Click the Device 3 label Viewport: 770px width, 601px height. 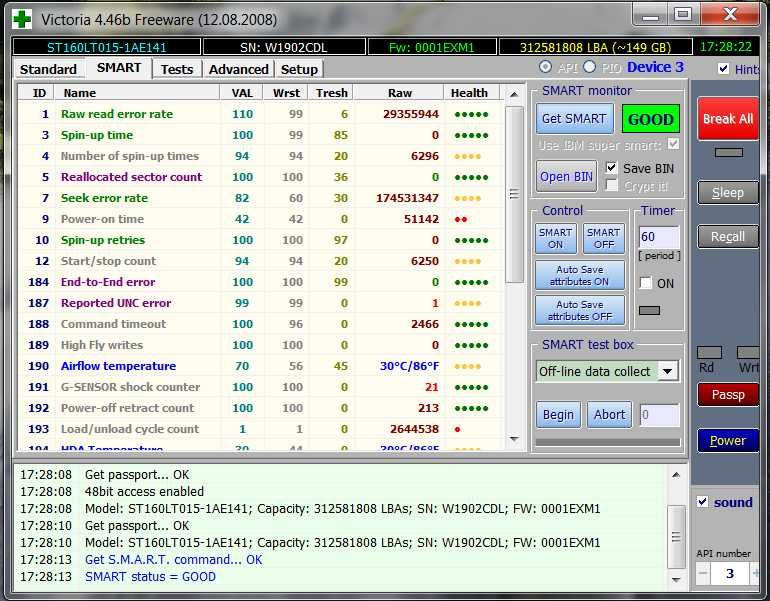655,67
